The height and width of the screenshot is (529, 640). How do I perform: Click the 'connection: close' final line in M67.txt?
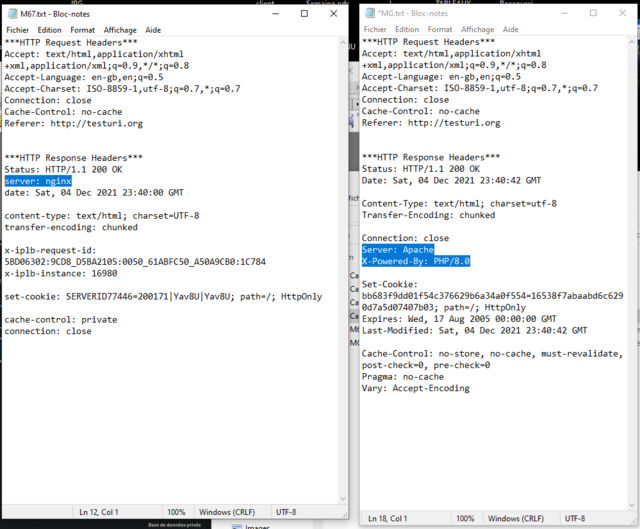tap(48, 331)
